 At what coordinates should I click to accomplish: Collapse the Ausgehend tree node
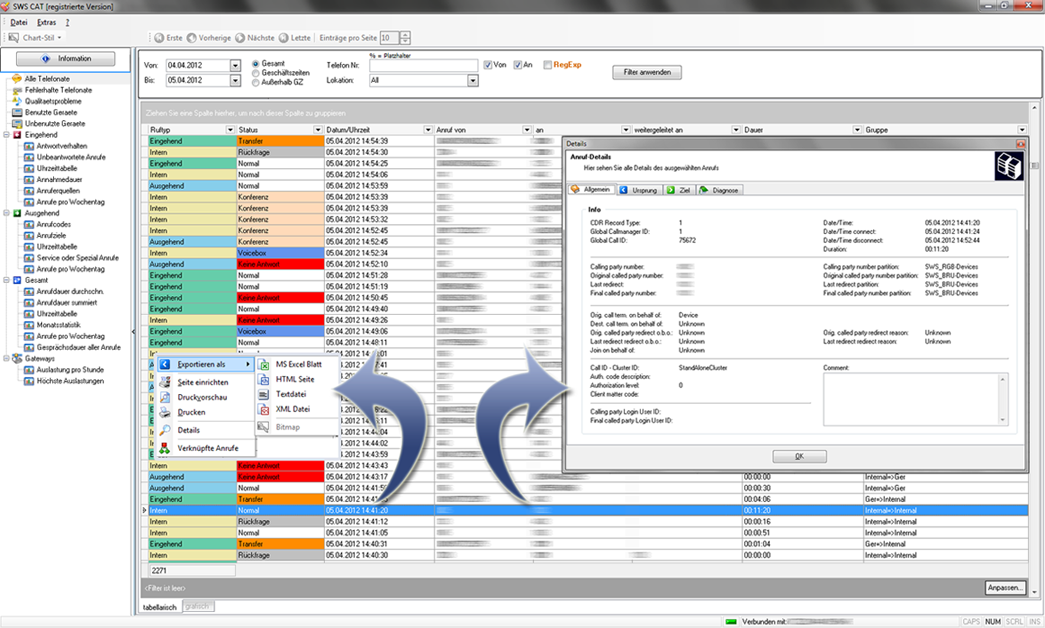pyautogui.click(x=7, y=213)
